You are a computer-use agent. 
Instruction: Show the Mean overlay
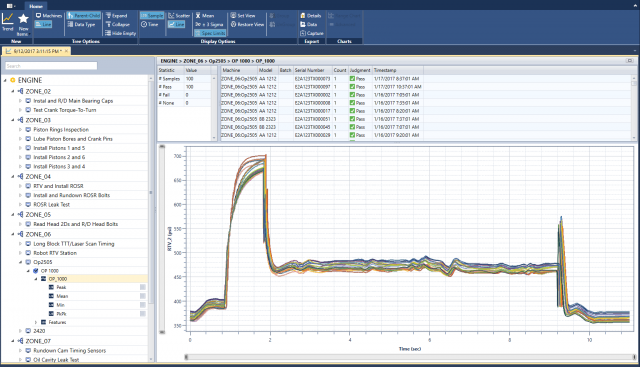[x=204, y=16]
